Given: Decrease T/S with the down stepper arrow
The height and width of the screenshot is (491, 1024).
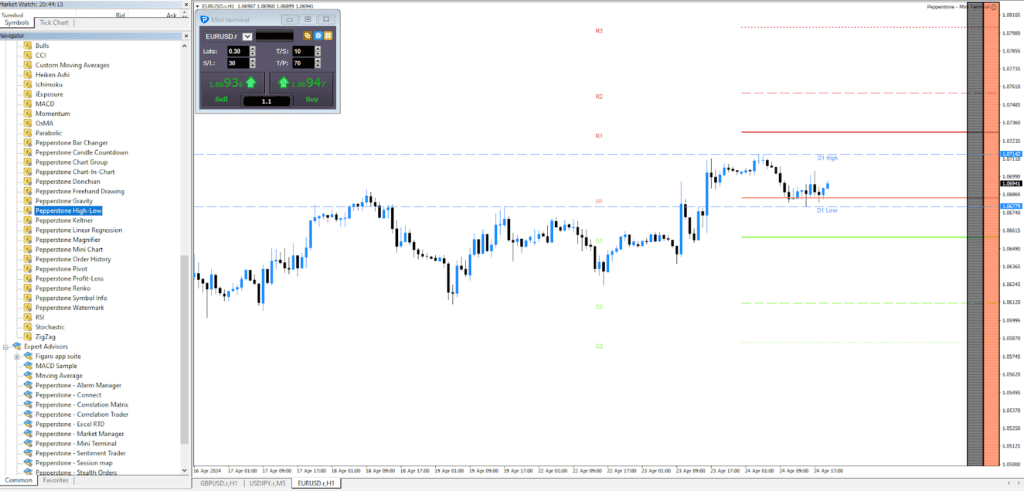Looking at the screenshot, I should point(318,54).
